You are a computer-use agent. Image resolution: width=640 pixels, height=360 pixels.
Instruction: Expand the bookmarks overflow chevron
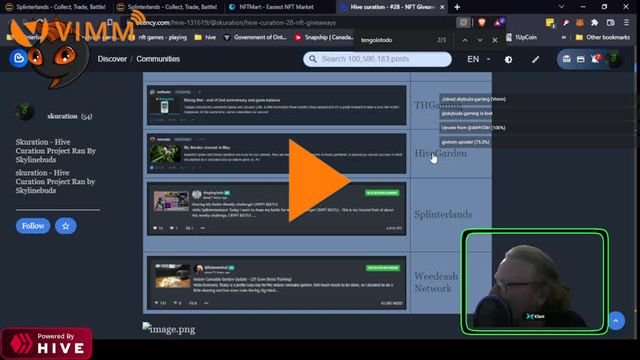coord(564,37)
